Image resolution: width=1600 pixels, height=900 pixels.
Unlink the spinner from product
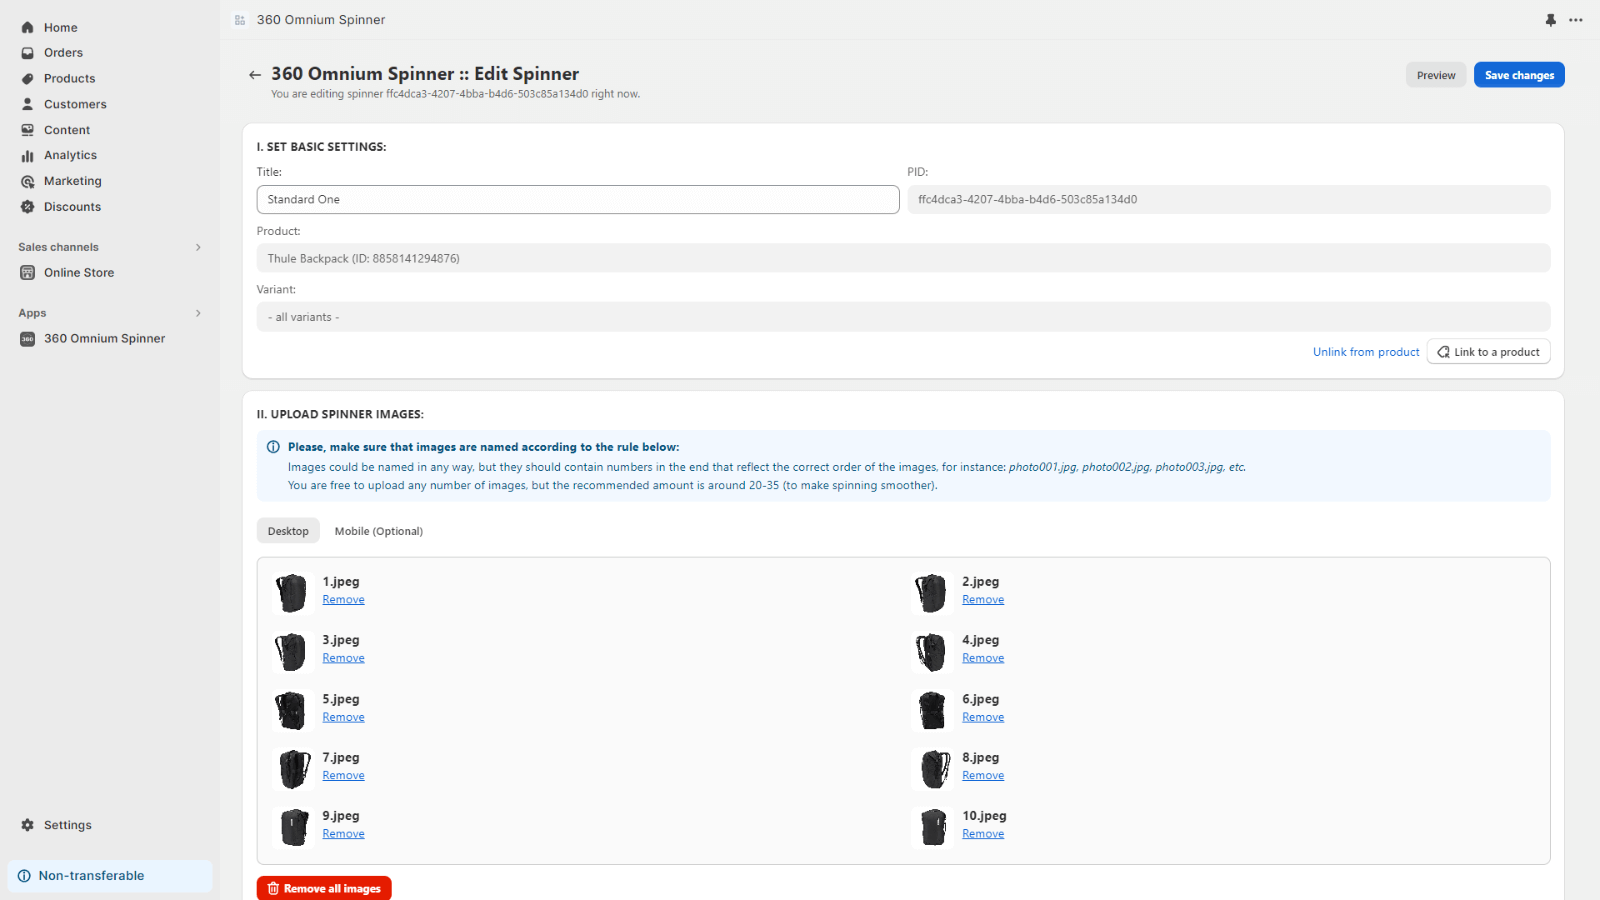[1366, 351]
